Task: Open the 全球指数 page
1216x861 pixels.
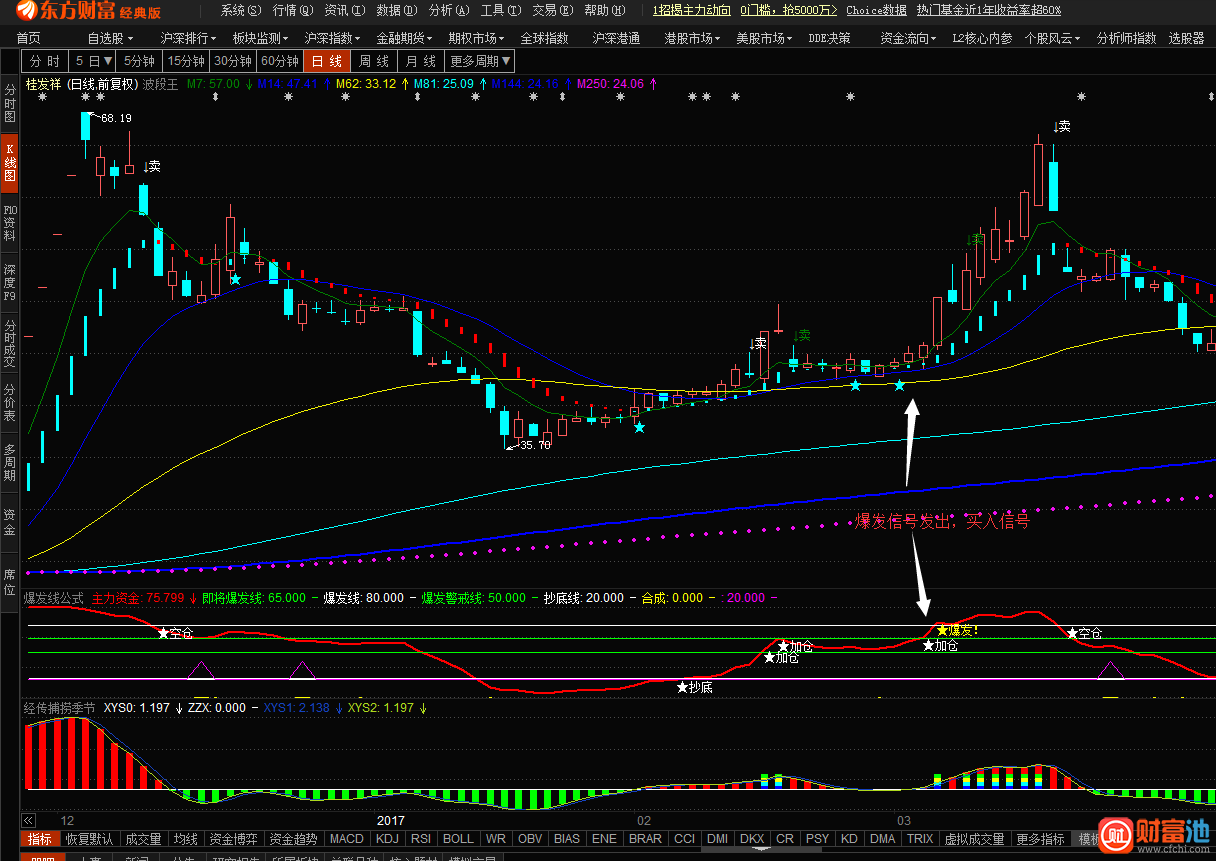Action: tap(544, 38)
